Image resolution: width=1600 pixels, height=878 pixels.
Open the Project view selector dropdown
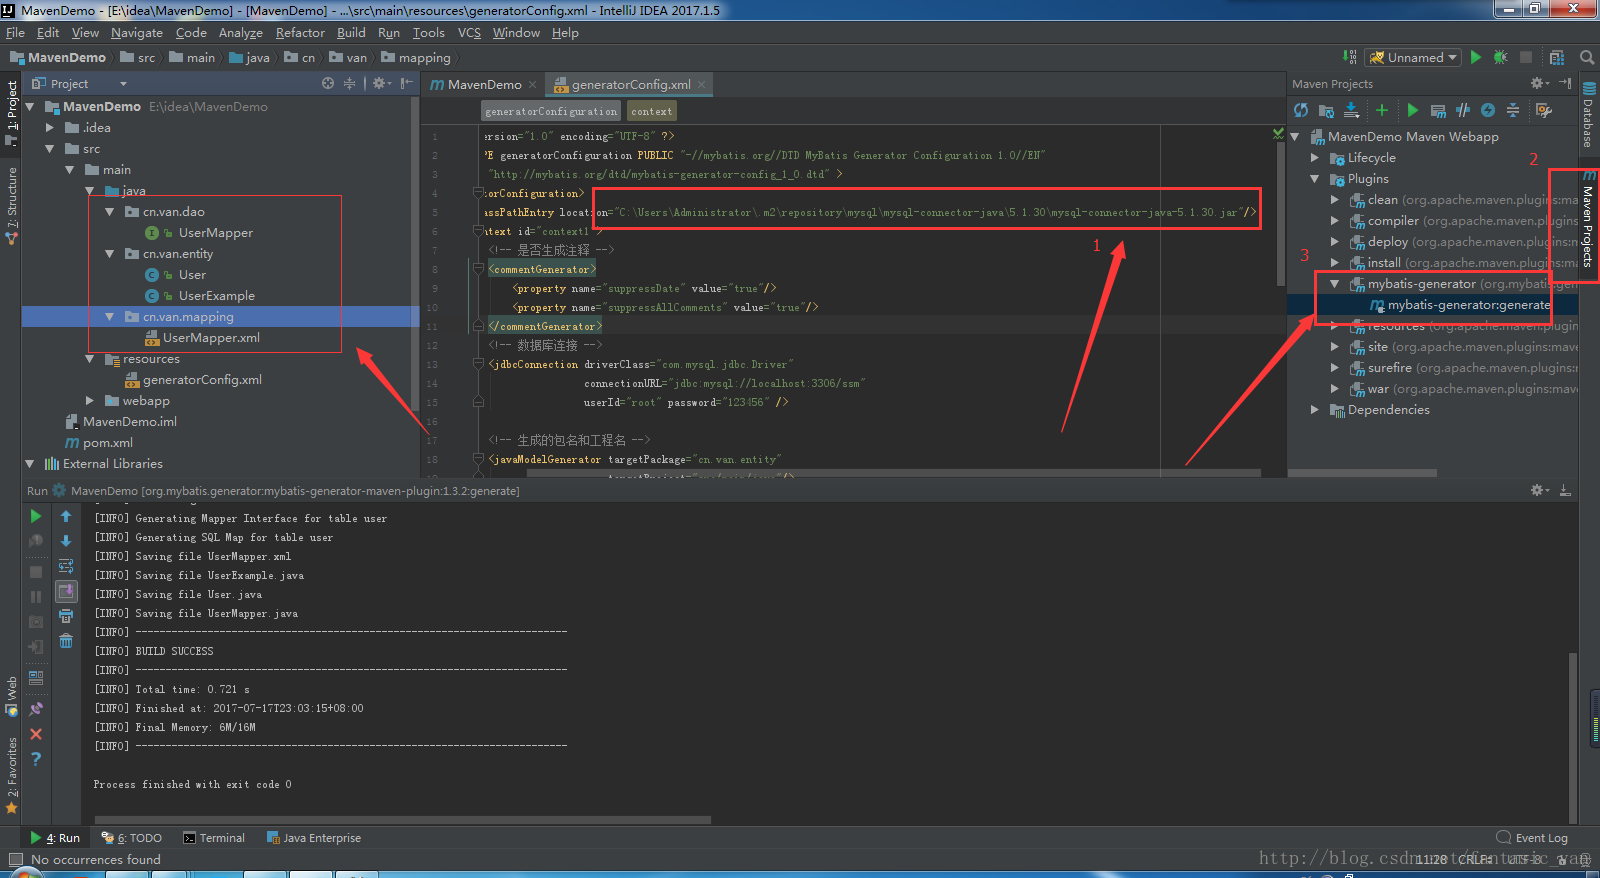123,84
